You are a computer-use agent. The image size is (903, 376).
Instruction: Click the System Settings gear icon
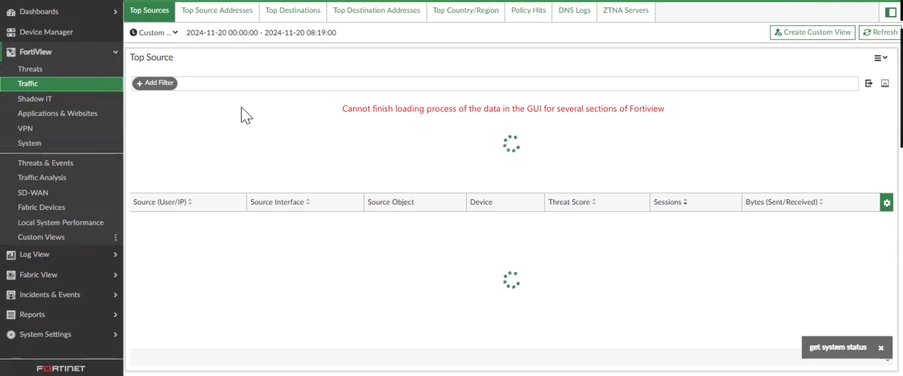tap(10, 335)
